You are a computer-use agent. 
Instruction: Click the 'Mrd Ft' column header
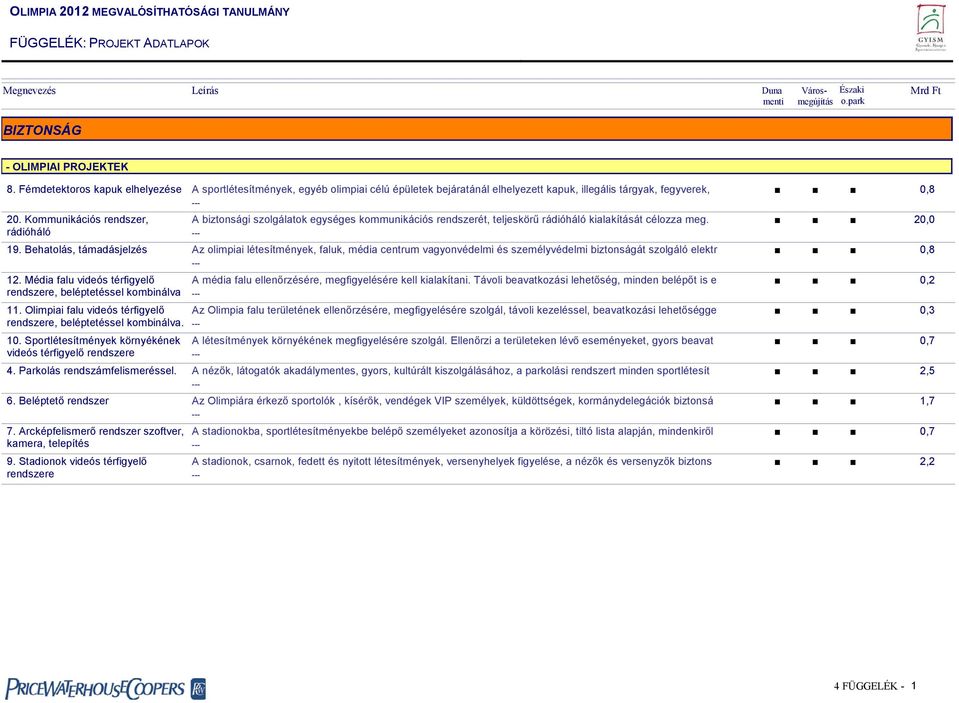pyautogui.click(x=925, y=91)
